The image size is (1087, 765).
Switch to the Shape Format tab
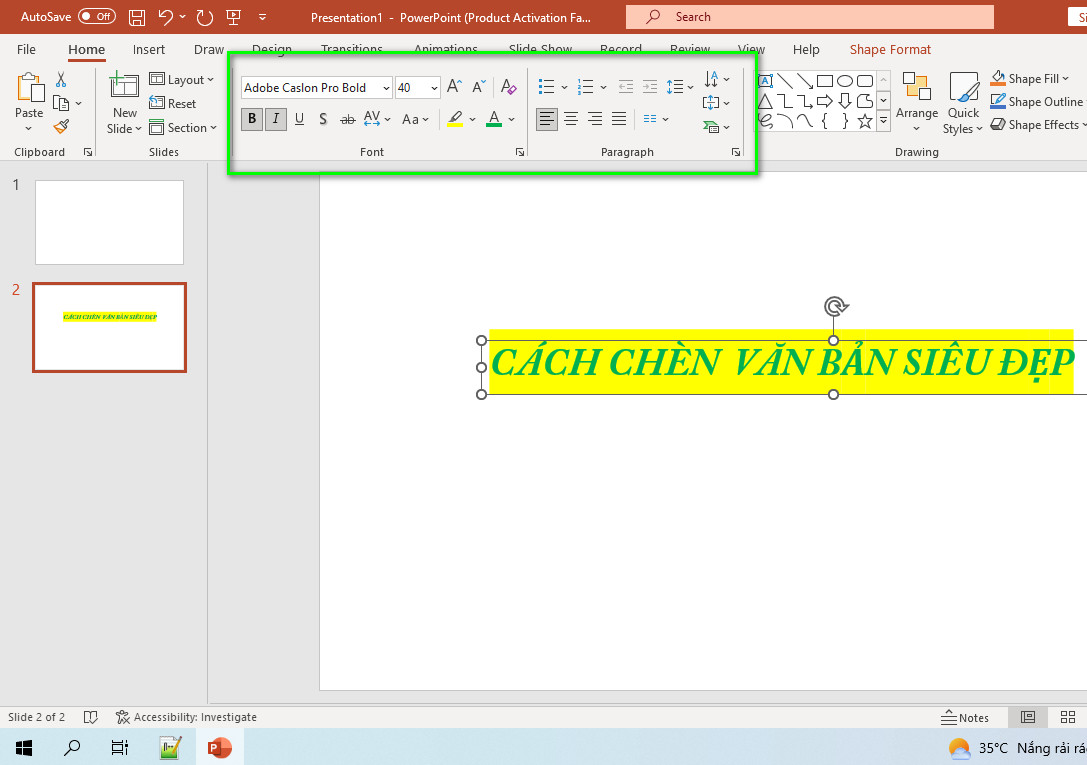point(890,49)
